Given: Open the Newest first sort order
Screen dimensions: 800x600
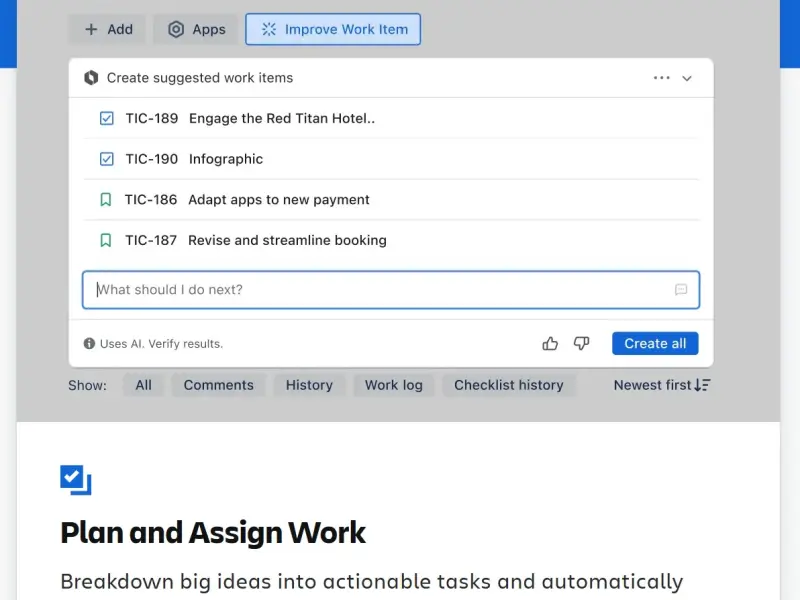Looking at the screenshot, I should tap(662, 385).
